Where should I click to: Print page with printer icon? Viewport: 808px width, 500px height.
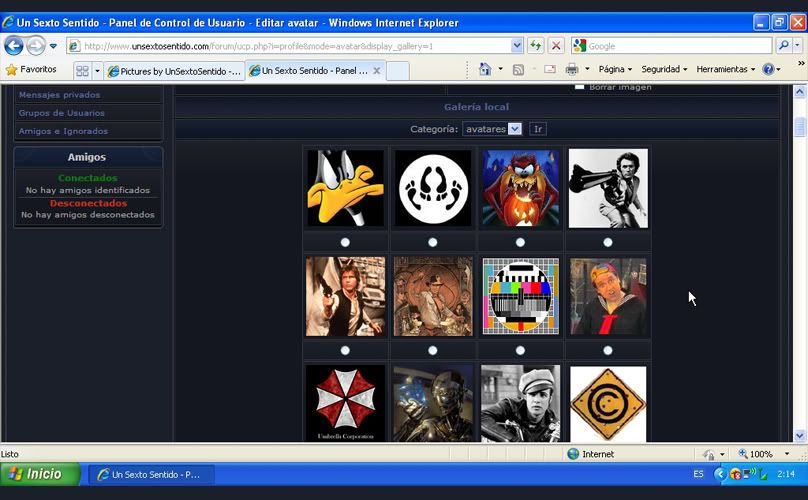coord(572,69)
